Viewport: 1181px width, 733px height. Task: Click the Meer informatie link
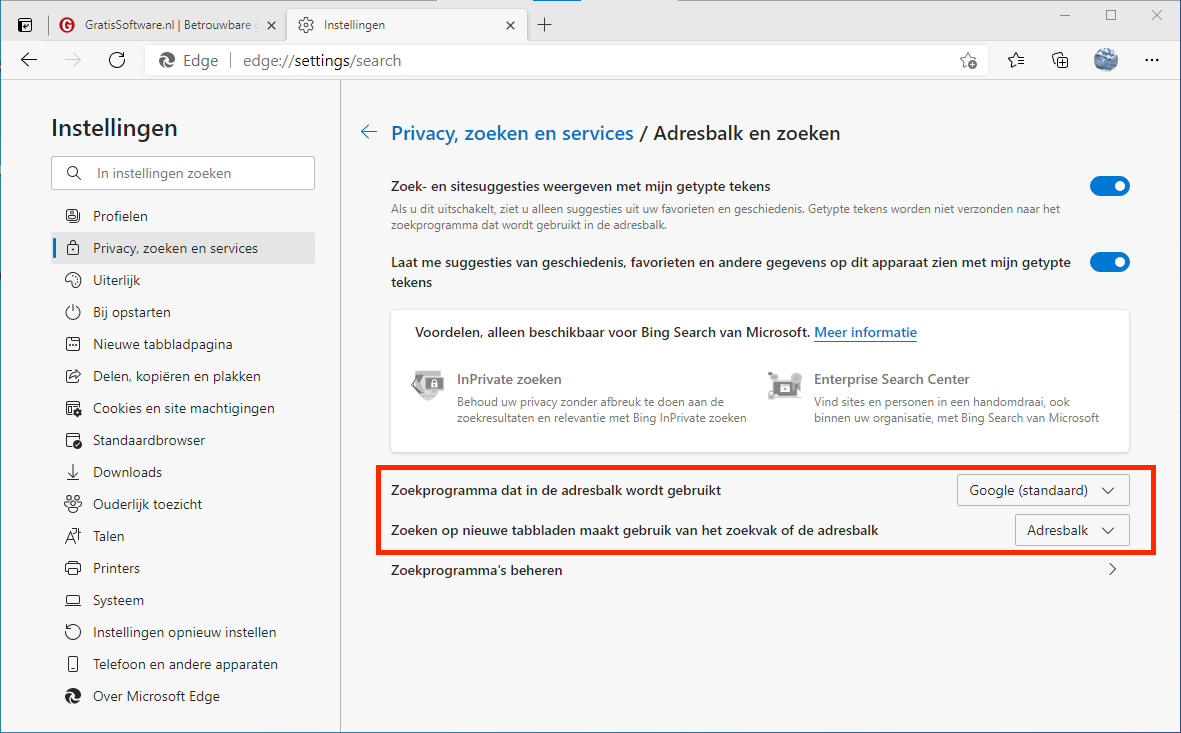[865, 332]
